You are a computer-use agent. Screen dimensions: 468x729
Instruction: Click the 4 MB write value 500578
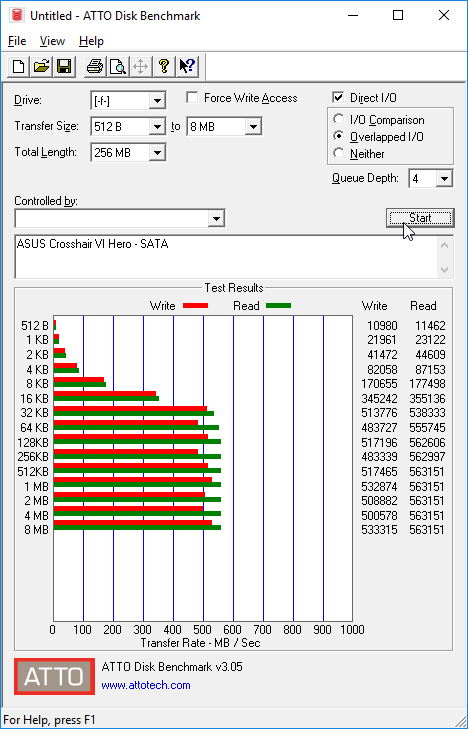pyautogui.click(x=379, y=516)
